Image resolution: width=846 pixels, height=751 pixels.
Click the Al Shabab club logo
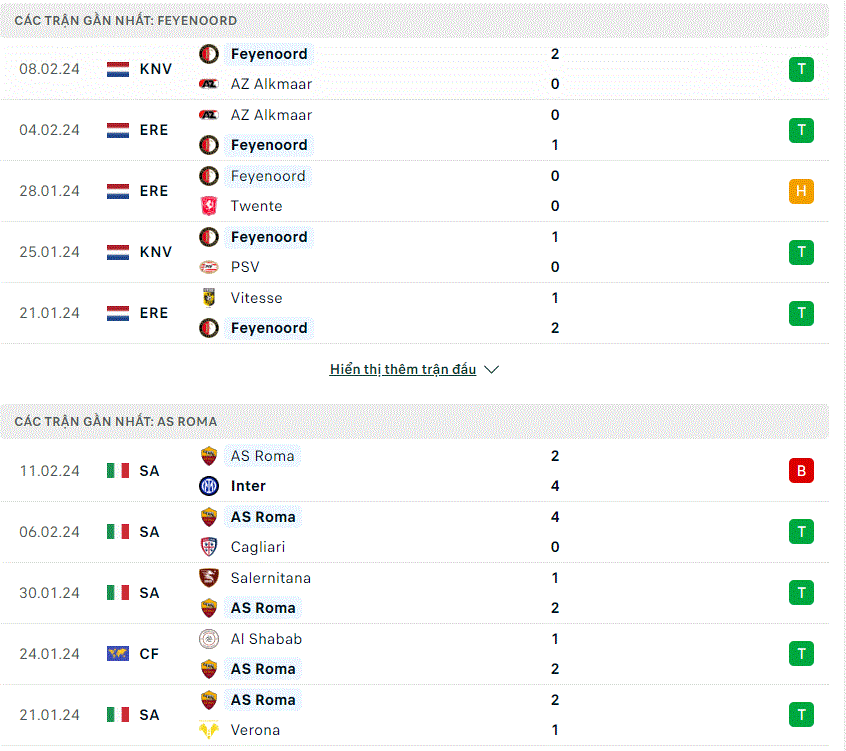point(209,639)
